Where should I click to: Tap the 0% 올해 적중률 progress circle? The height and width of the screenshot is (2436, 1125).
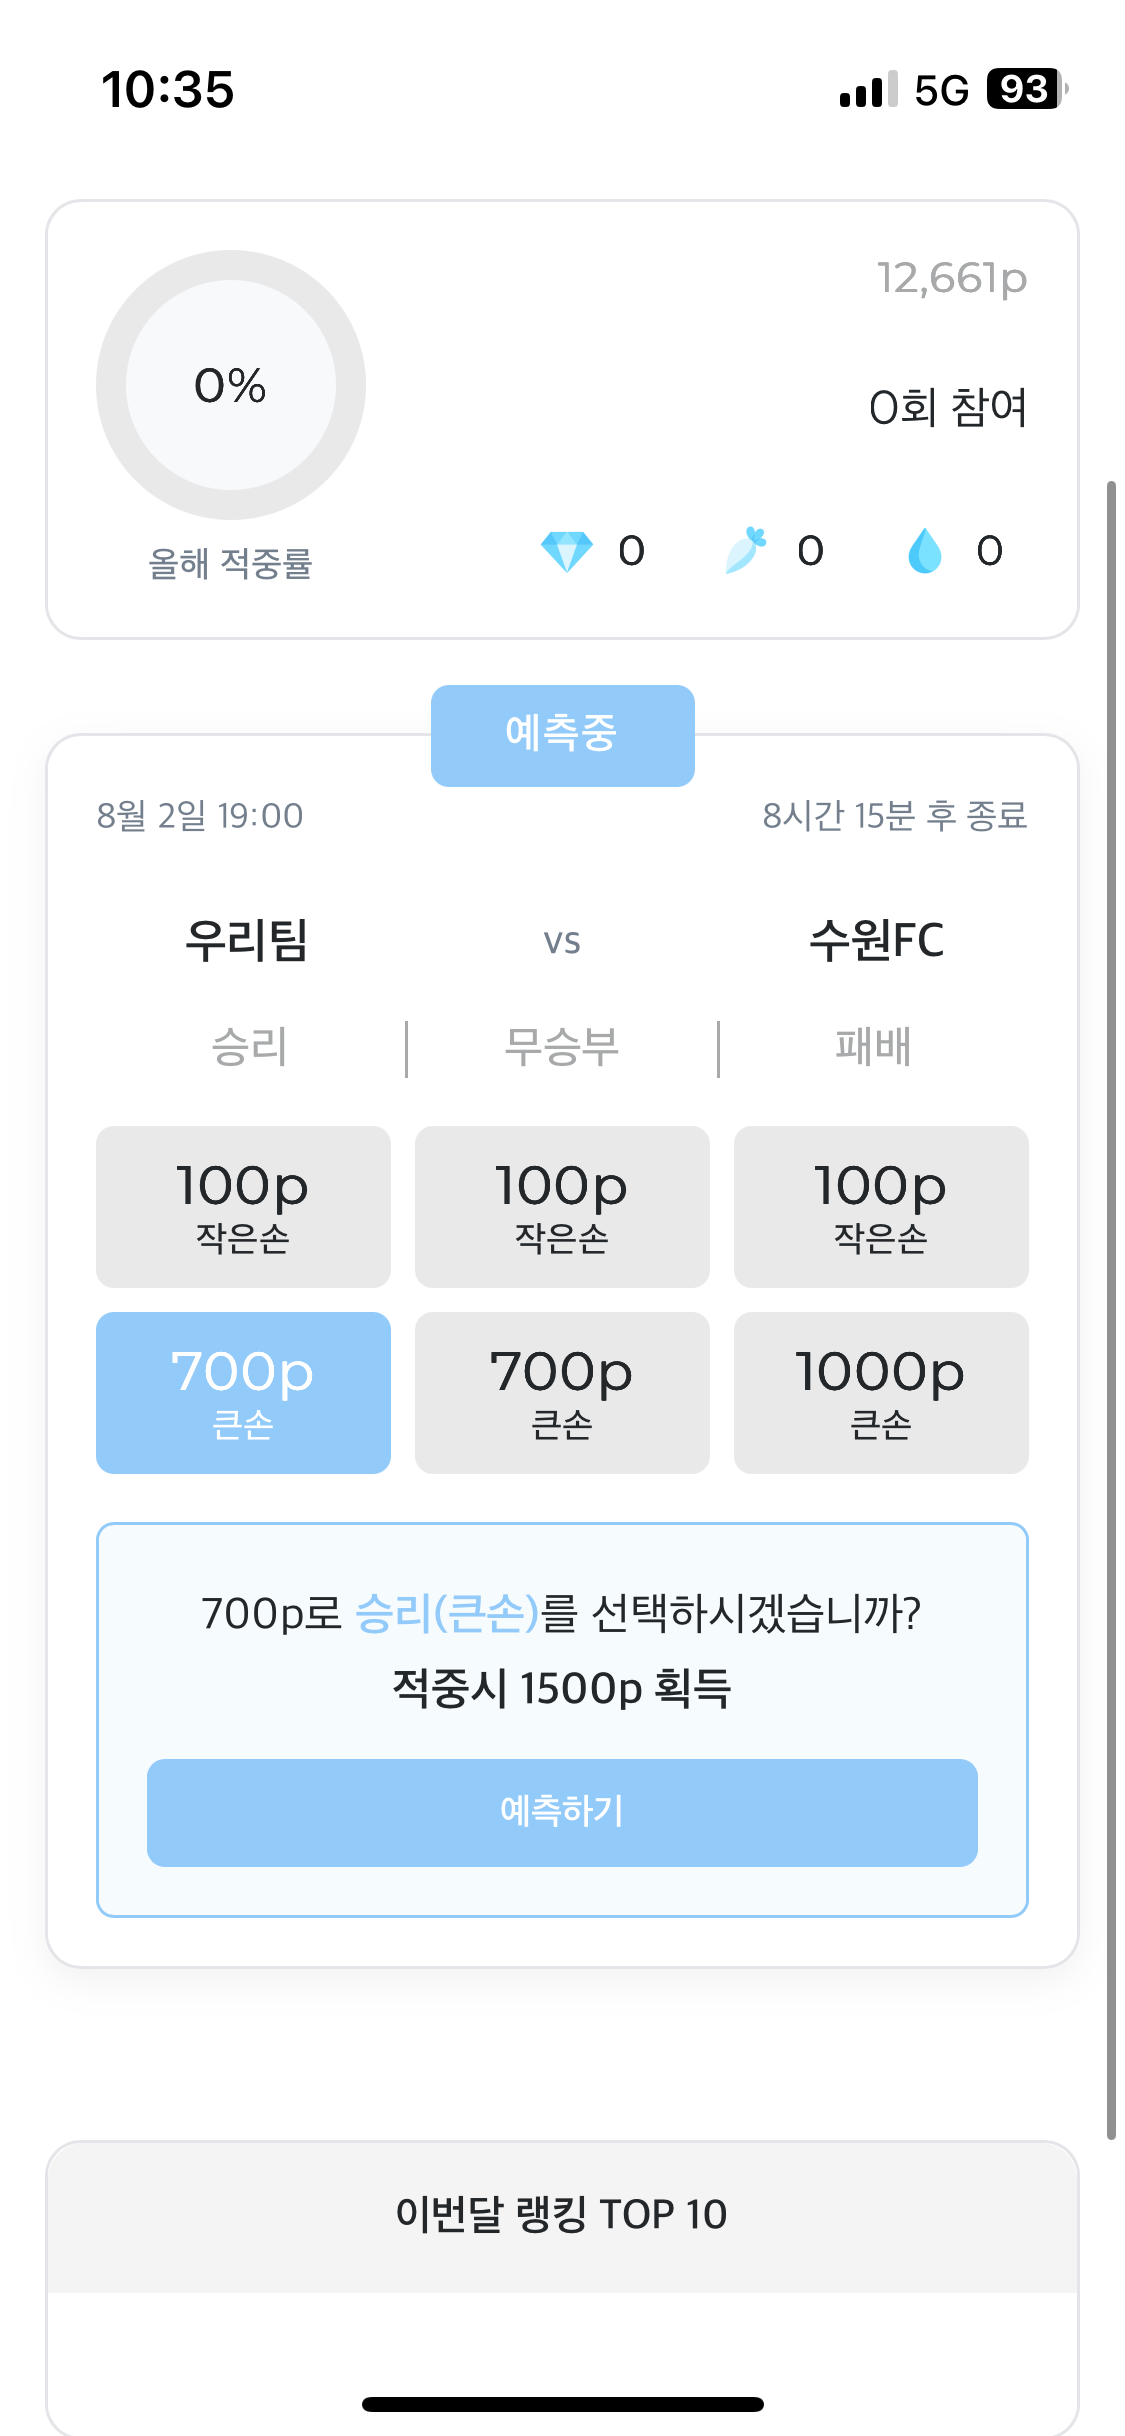(231, 385)
